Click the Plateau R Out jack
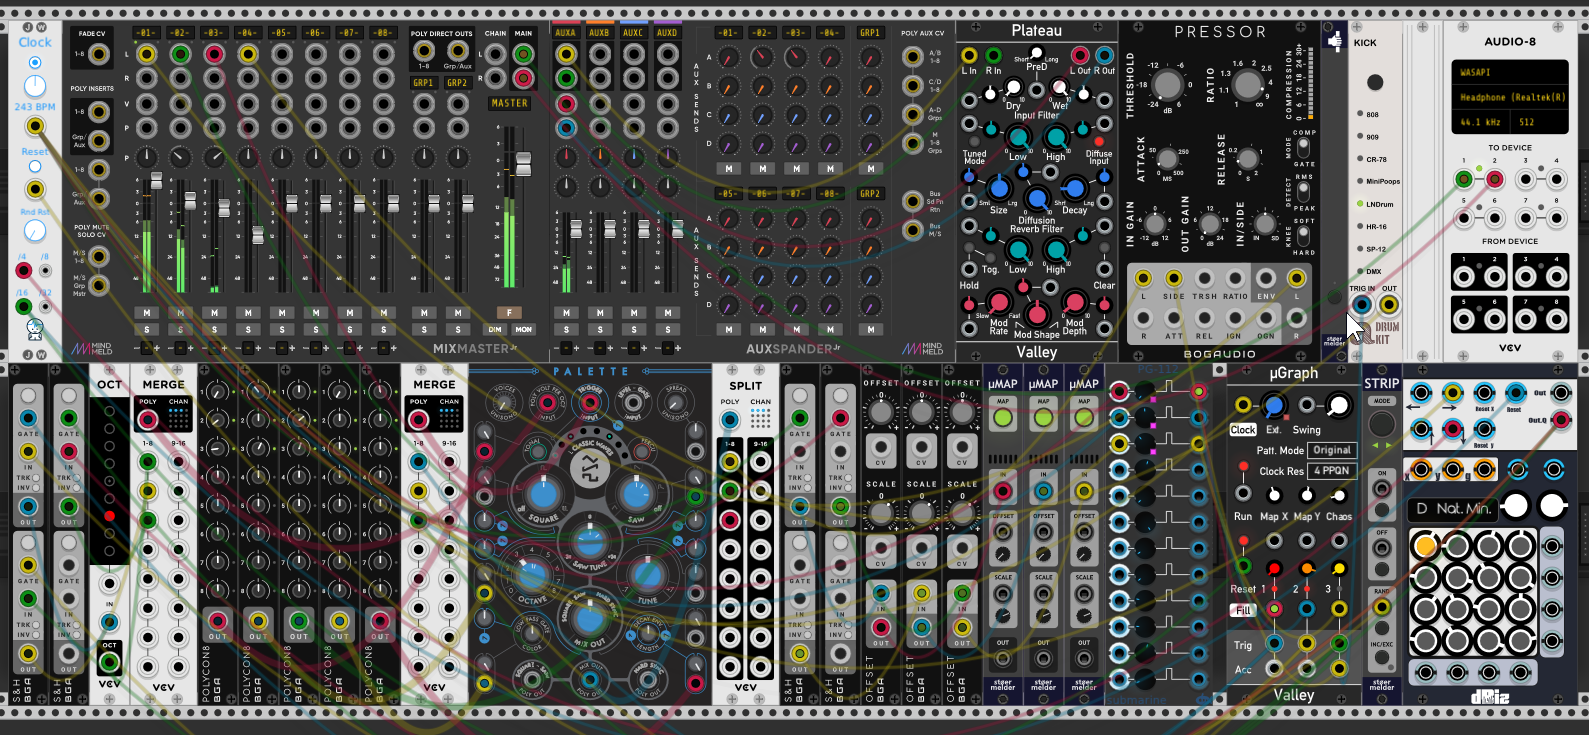The width and height of the screenshot is (1589, 735). tap(1104, 55)
